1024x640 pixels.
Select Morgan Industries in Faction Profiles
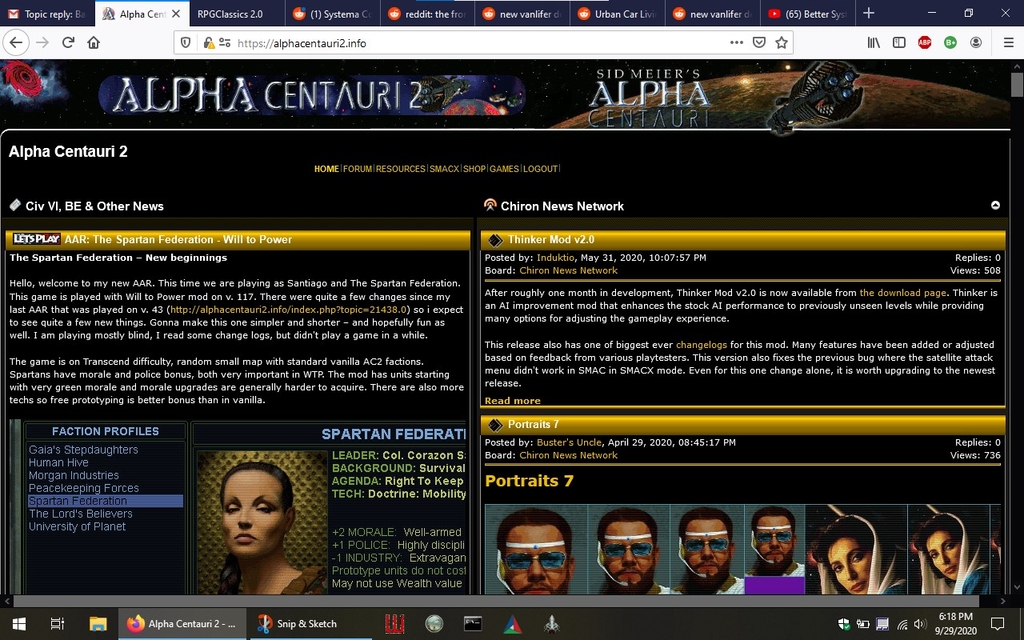tap(74, 476)
